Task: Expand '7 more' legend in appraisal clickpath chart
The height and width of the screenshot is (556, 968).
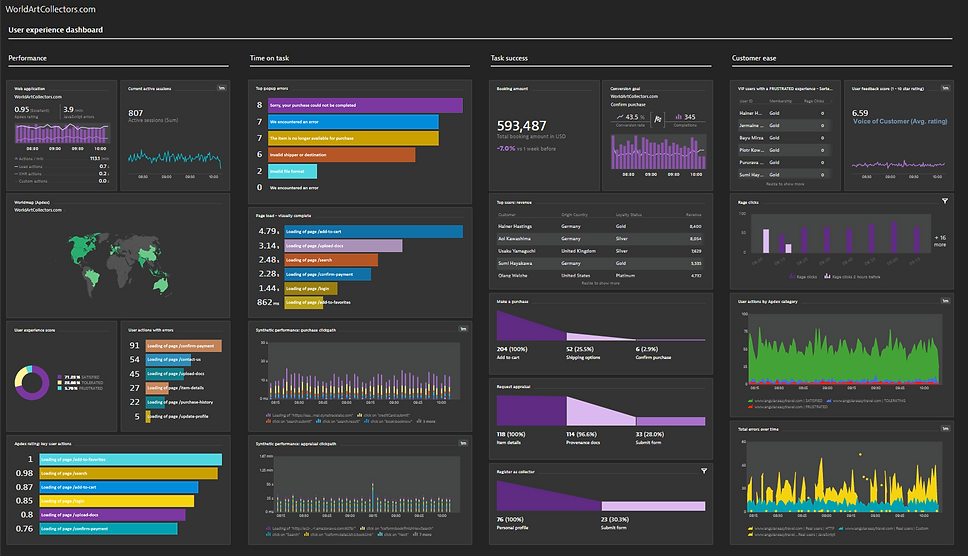Action: click(424, 534)
